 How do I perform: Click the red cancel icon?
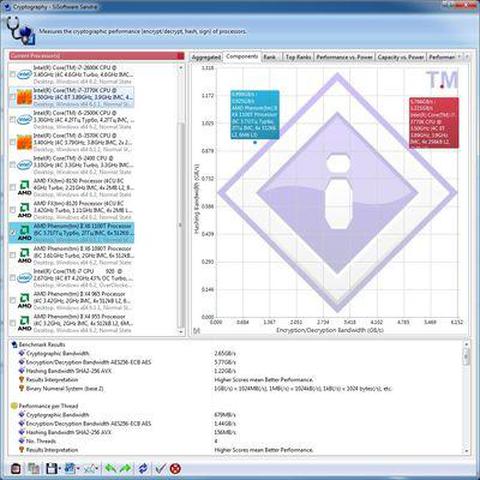click(x=175, y=469)
